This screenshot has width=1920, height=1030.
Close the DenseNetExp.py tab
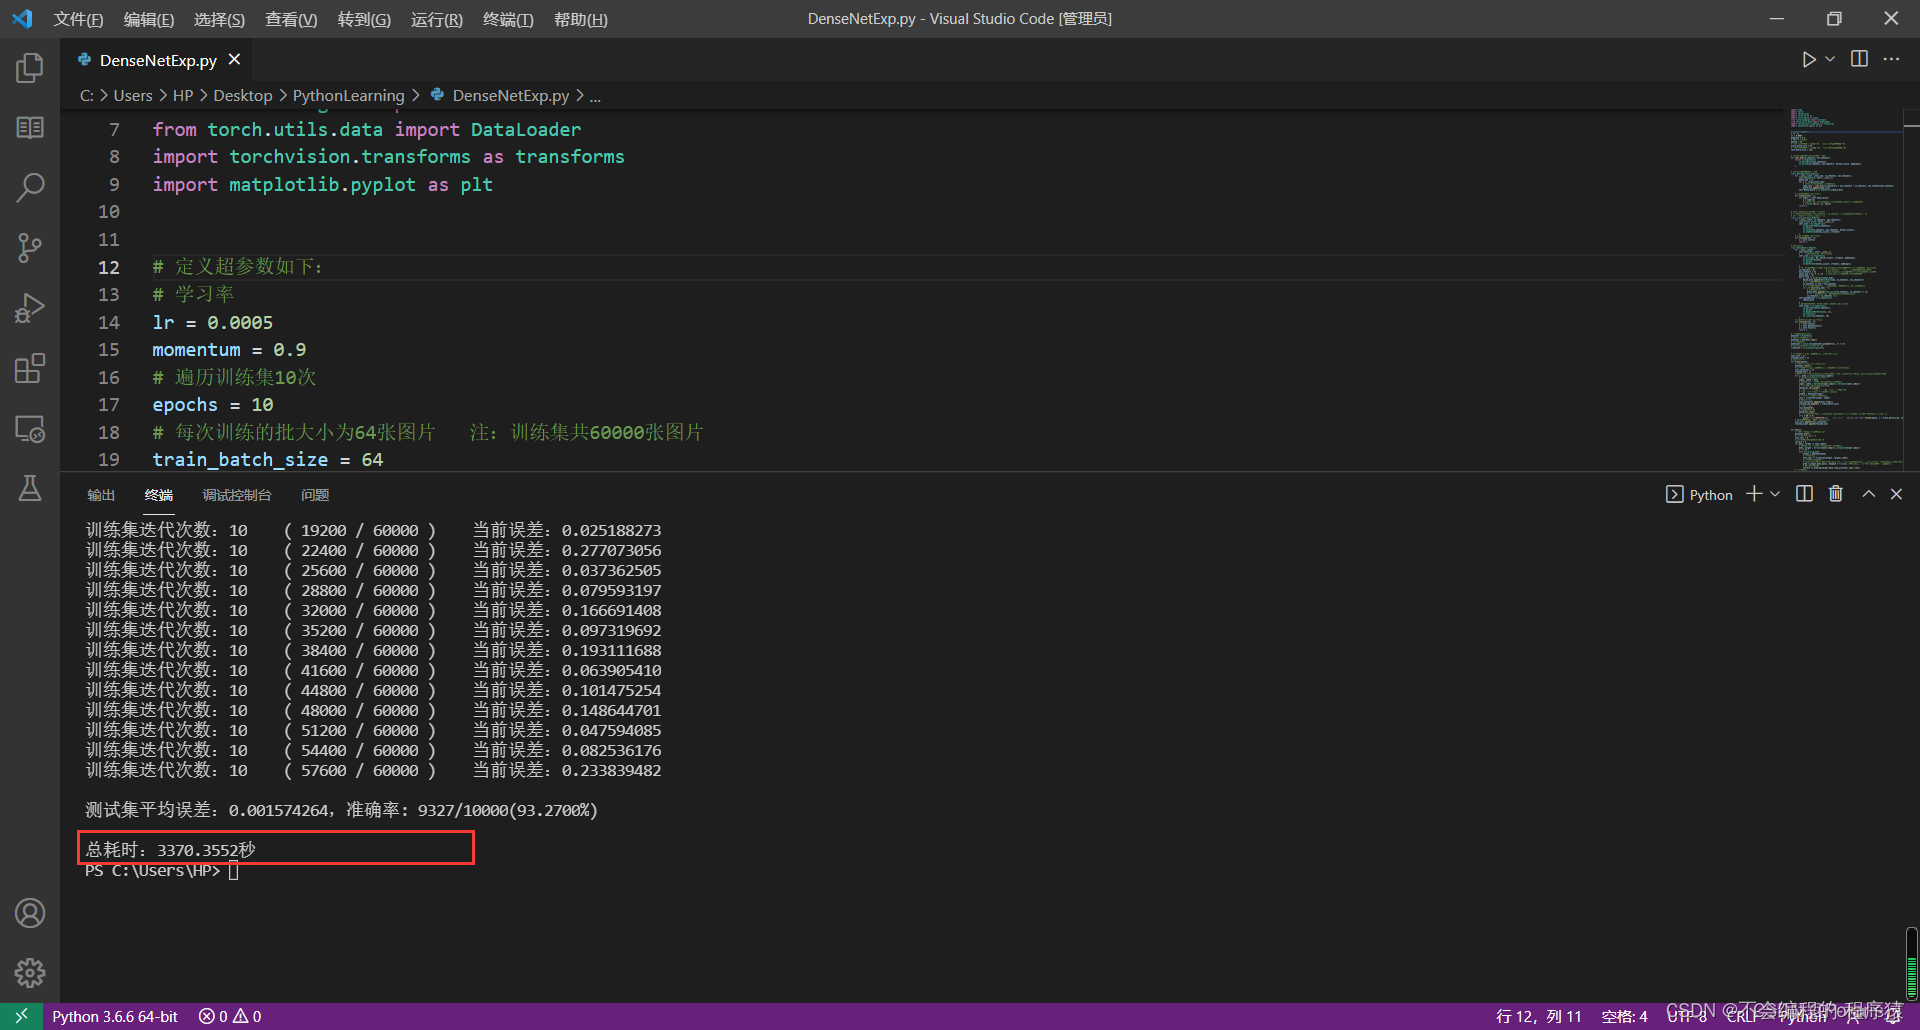pyautogui.click(x=234, y=60)
